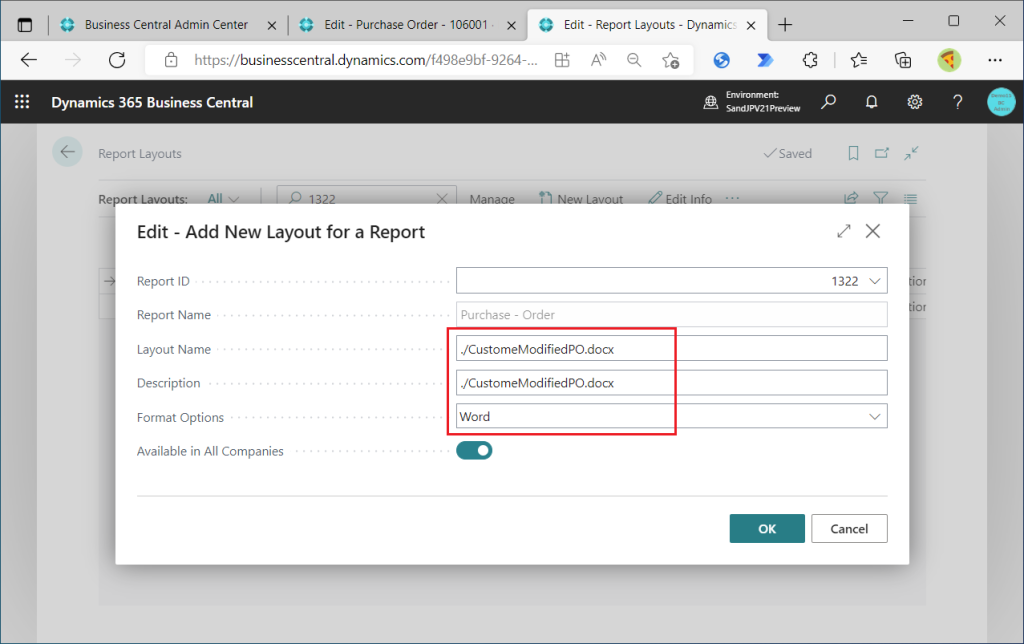Image resolution: width=1024 pixels, height=644 pixels.
Task: Open the Power Automate extension icon
Action: pos(765,60)
